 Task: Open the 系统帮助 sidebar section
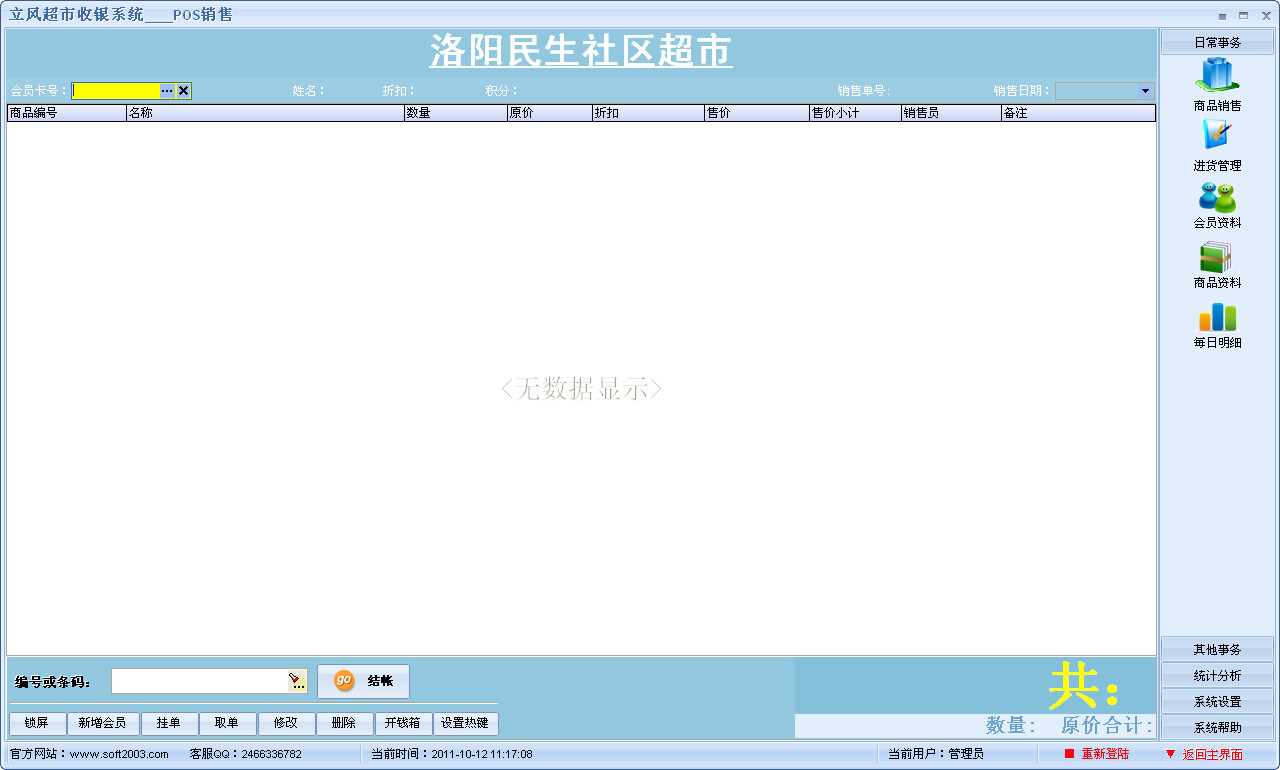[x=1217, y=728]
